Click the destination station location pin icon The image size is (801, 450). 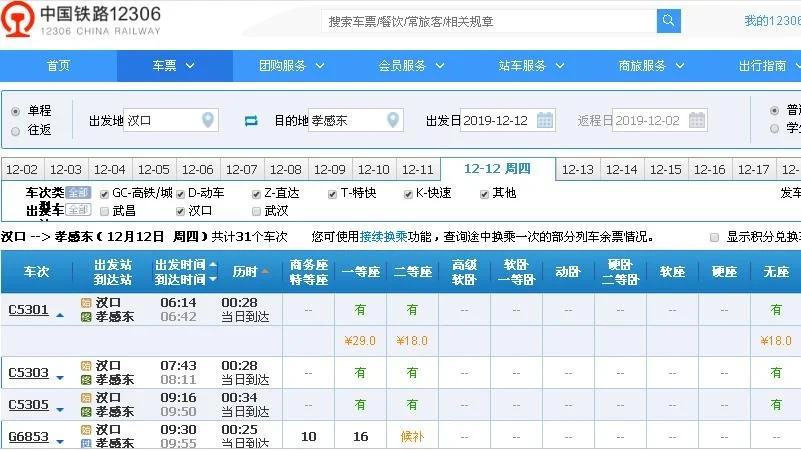coord(392,120)
